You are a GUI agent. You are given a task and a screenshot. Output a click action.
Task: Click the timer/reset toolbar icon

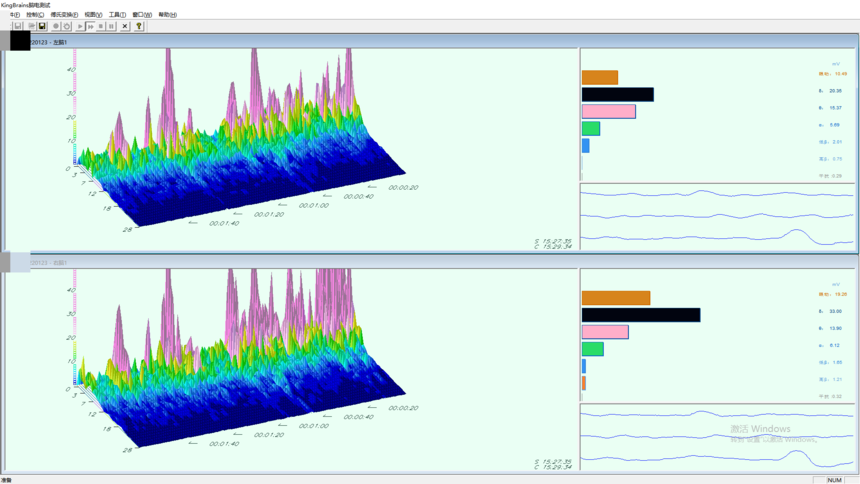pyautogui.click(x=67, y=26)
